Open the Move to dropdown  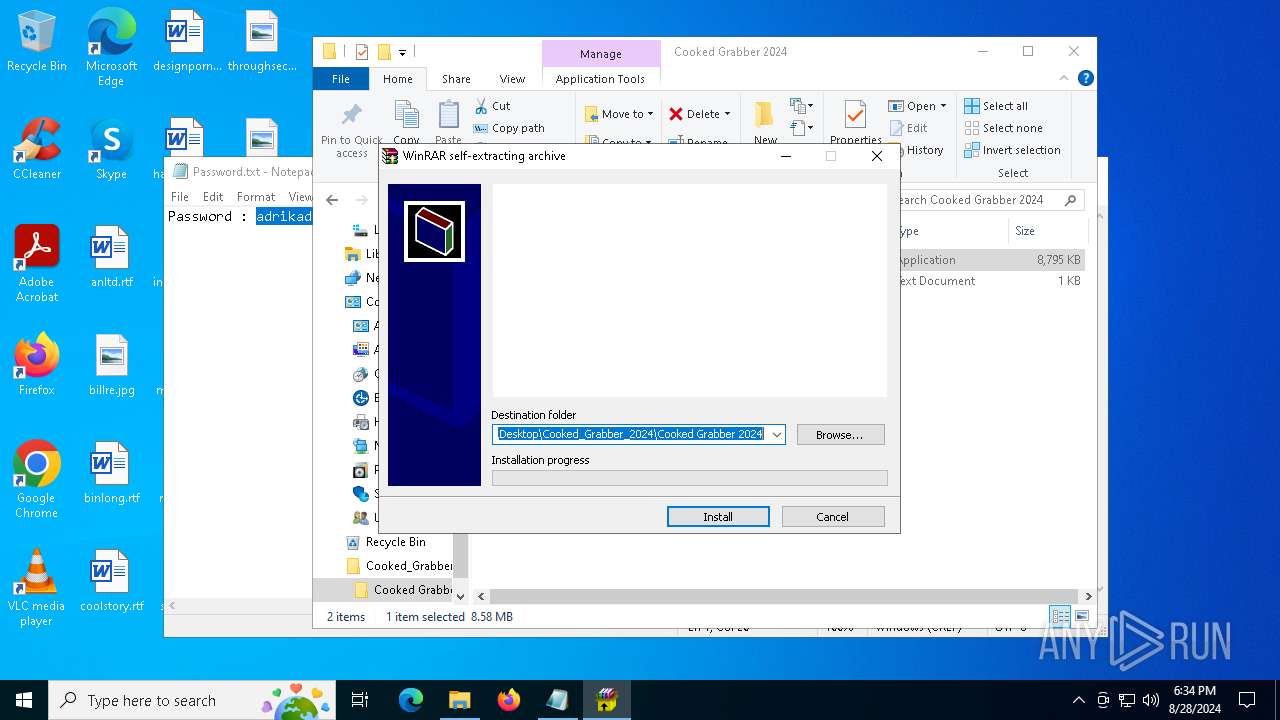pos(619,114)
